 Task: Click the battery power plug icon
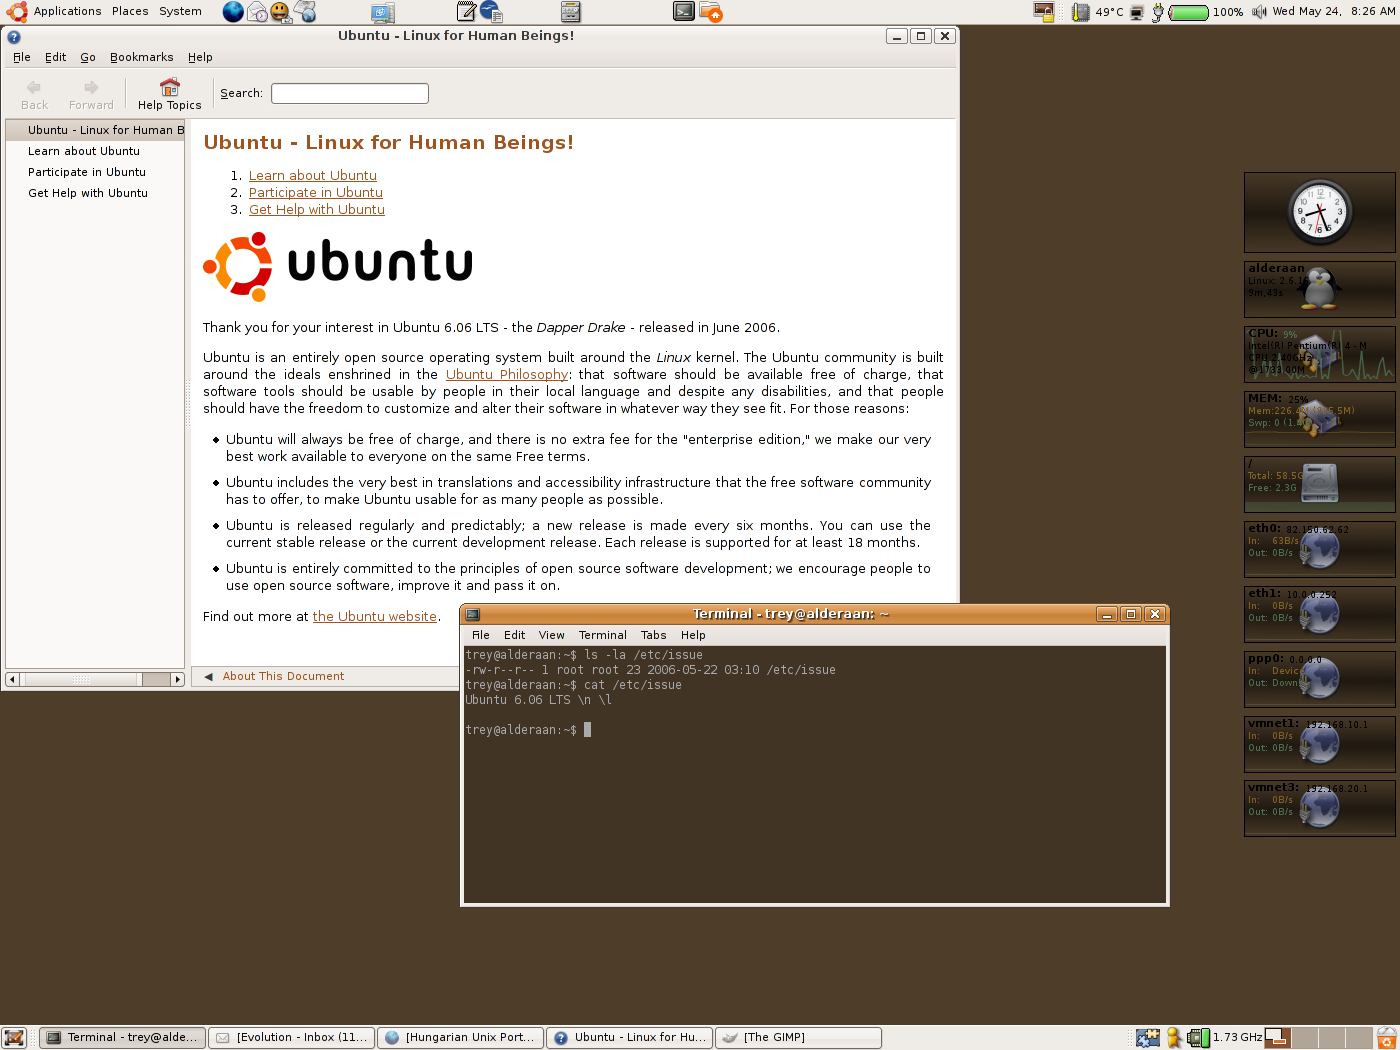point(1158,12)
